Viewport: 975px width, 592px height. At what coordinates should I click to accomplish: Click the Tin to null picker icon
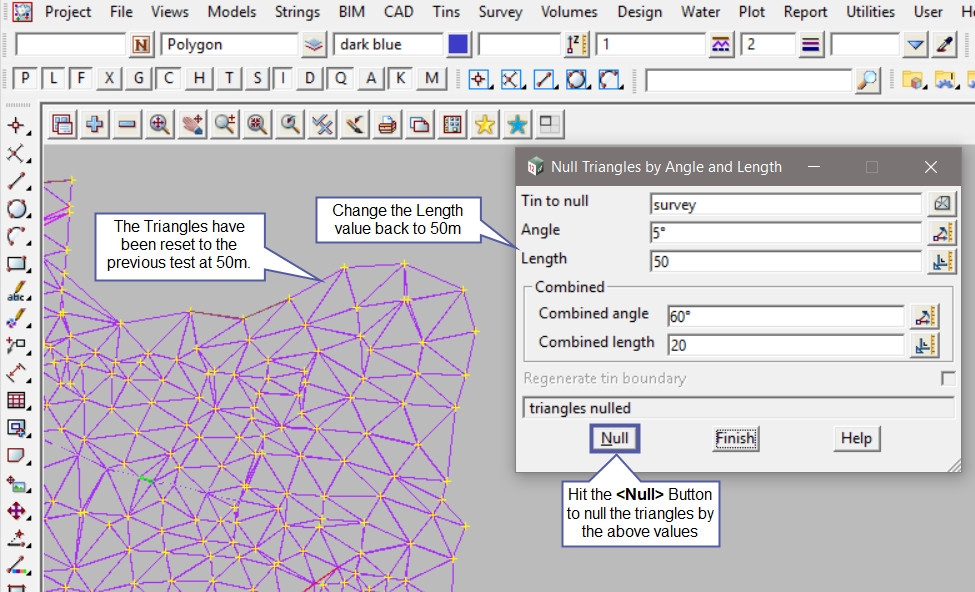coord(941,203)
